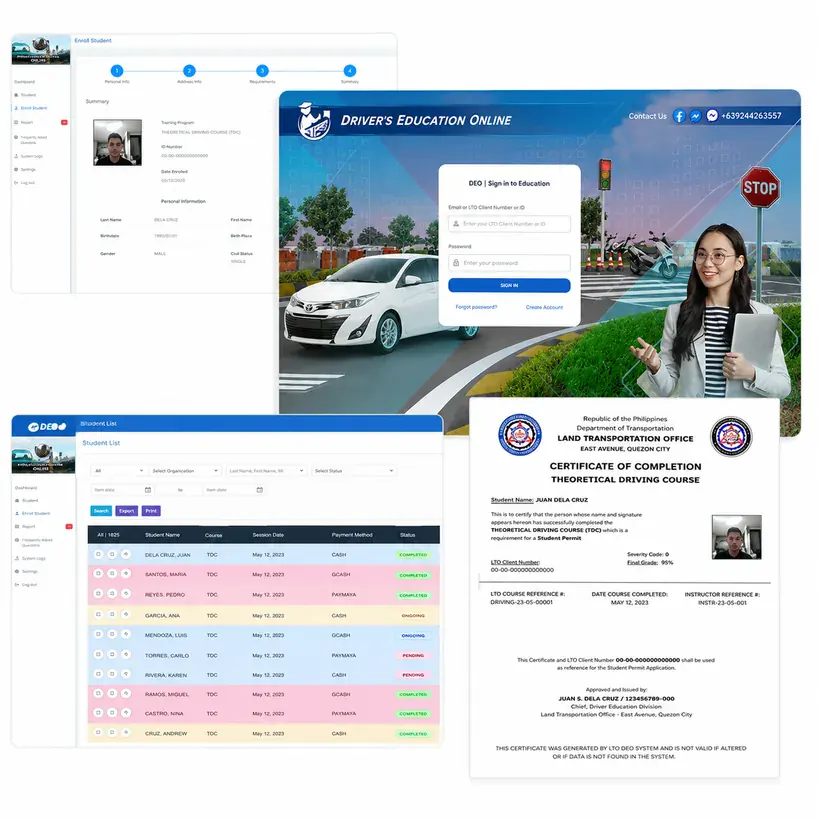
Task: Click the first round action icon in RAMOS, MIGUEL row
Action: click(x=98, y=693)
